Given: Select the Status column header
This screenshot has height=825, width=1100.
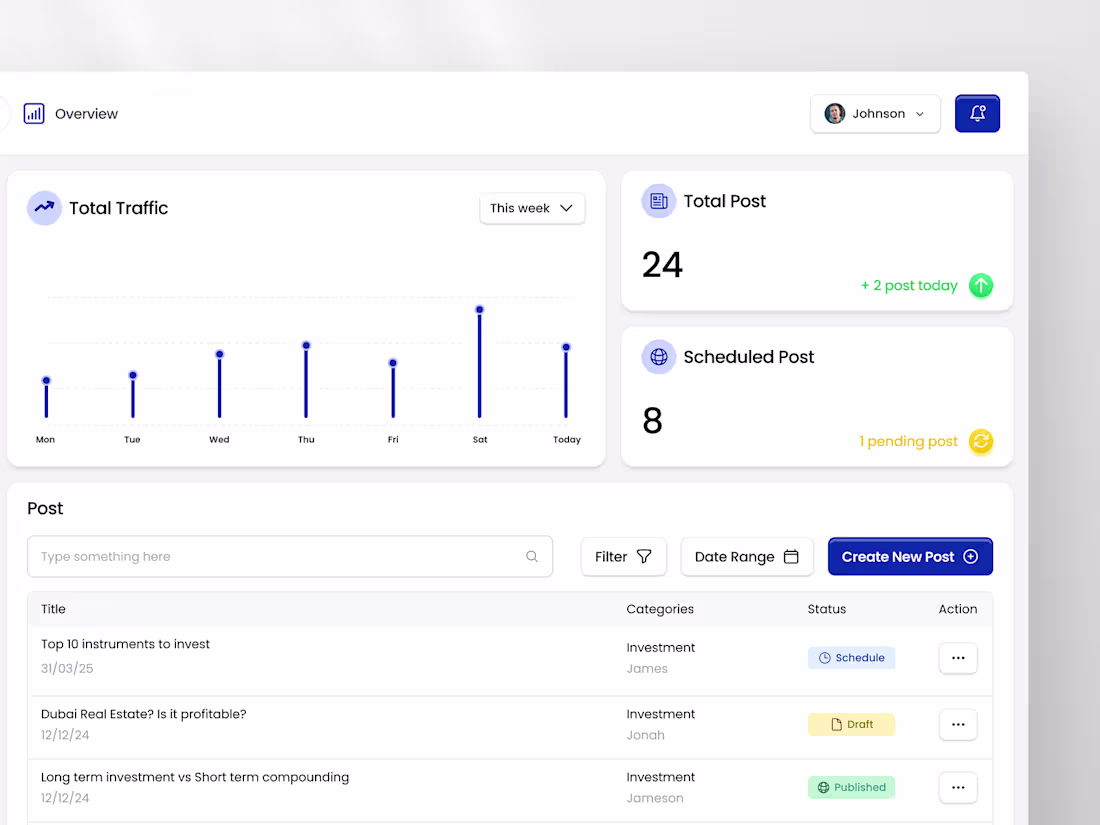Looking at the screenshot, I should pyautogui.click(x=827, y=609).
